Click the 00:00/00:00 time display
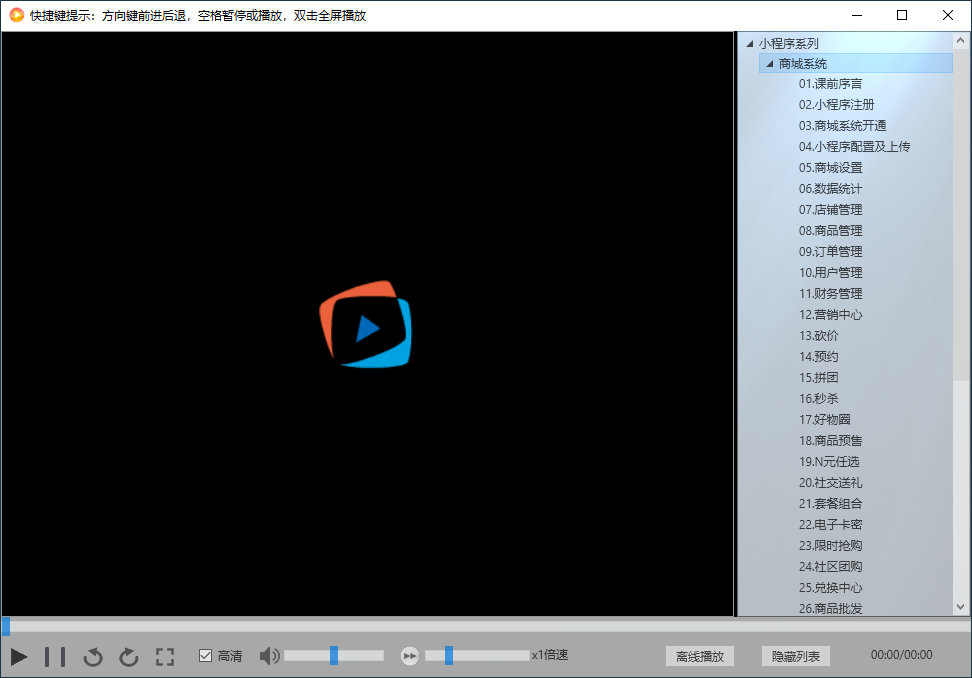Screen dimensions: 972x678 (901, 655)
